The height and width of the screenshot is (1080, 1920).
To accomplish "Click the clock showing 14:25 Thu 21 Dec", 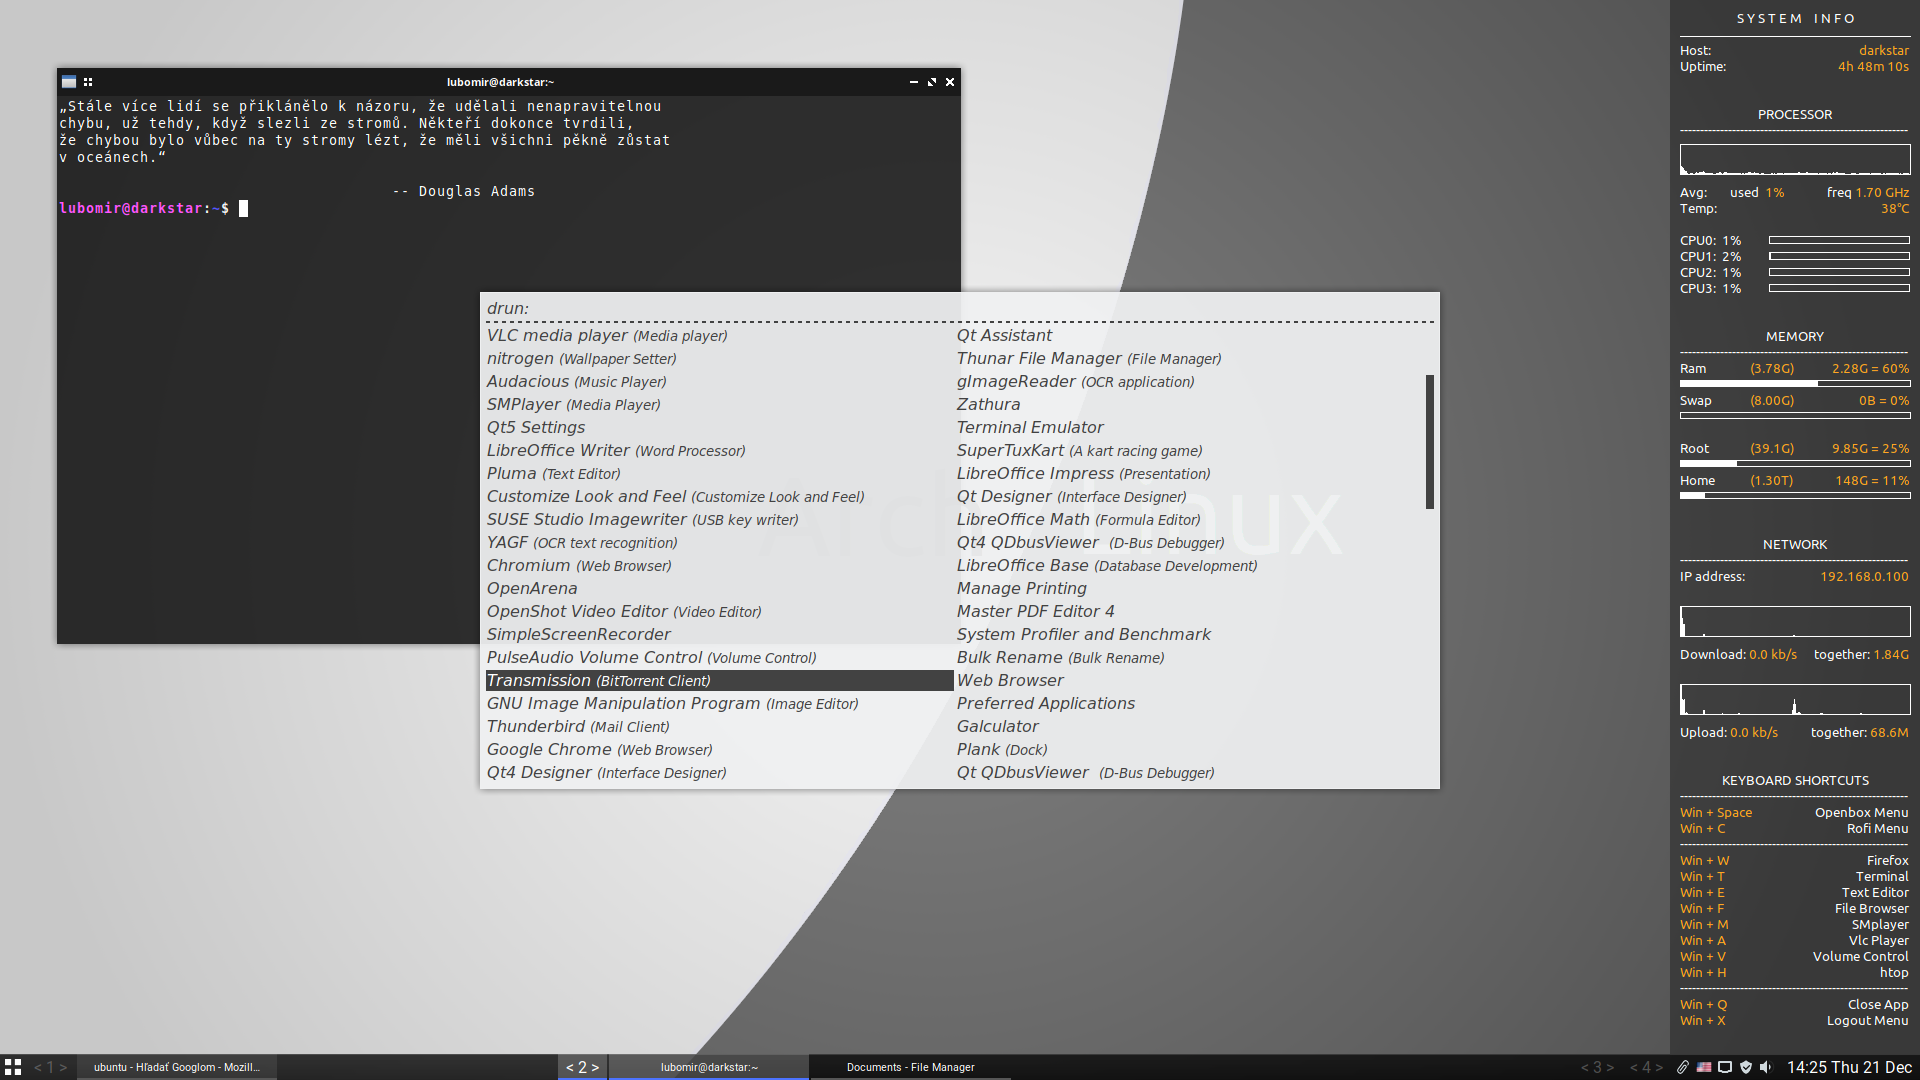I will click(1849, 1067).
